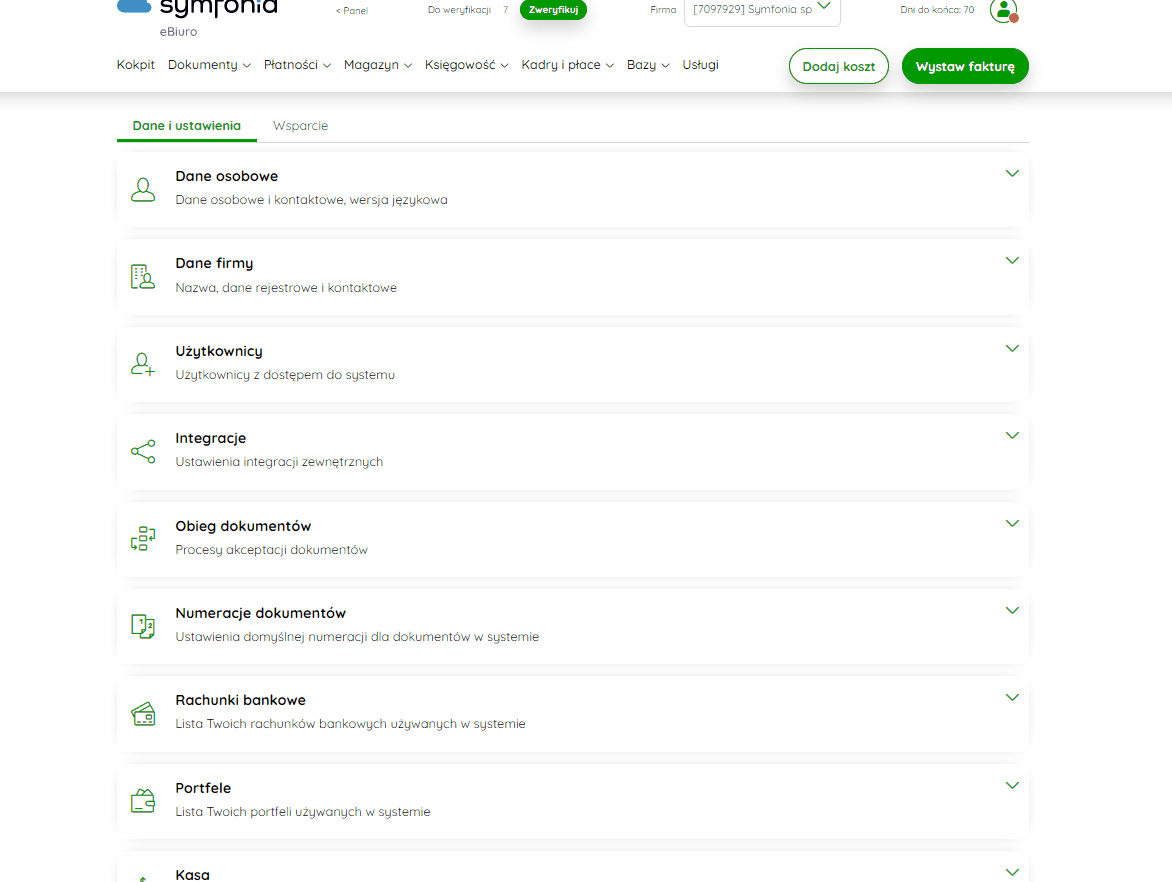This screenshot has height=882, width=1172.
Task: Click the Wystaw fakturę button
Action: (x=965, y=67)
